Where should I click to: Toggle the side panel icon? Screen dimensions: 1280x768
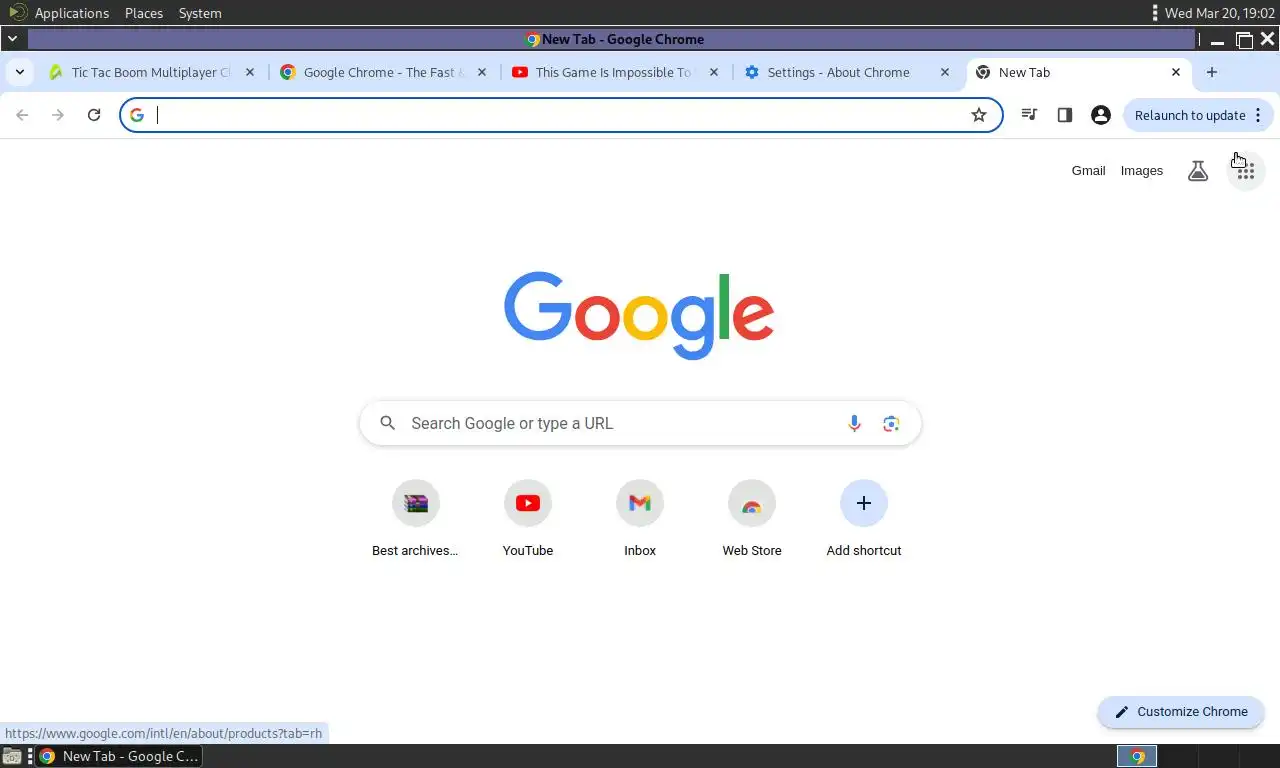(x=1065, y=115)
